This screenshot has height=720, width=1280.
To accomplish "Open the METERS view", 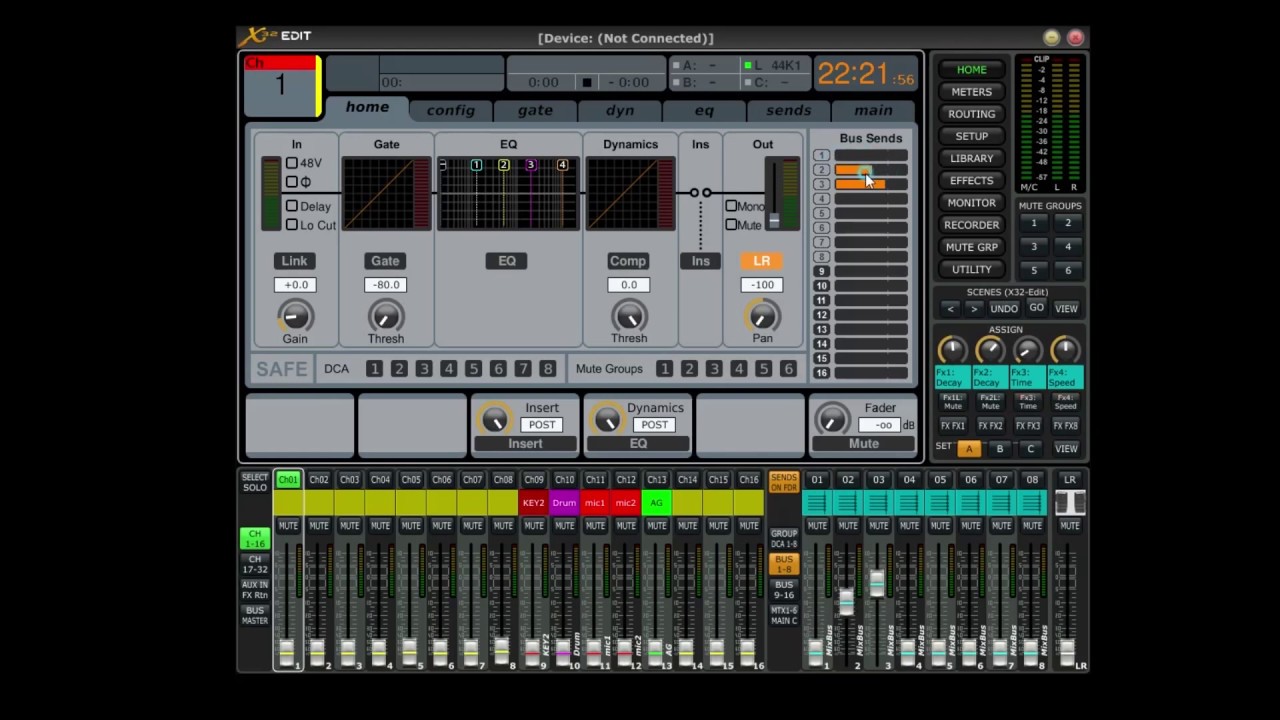I will (971, 92).
